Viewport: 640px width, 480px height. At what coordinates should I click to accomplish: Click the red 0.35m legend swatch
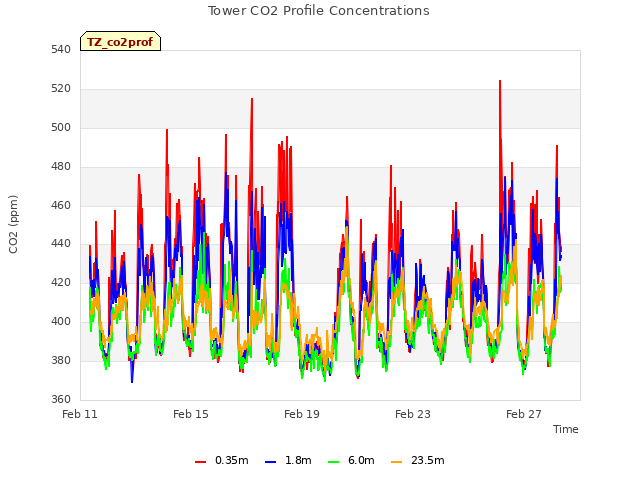tap(200, 462)
